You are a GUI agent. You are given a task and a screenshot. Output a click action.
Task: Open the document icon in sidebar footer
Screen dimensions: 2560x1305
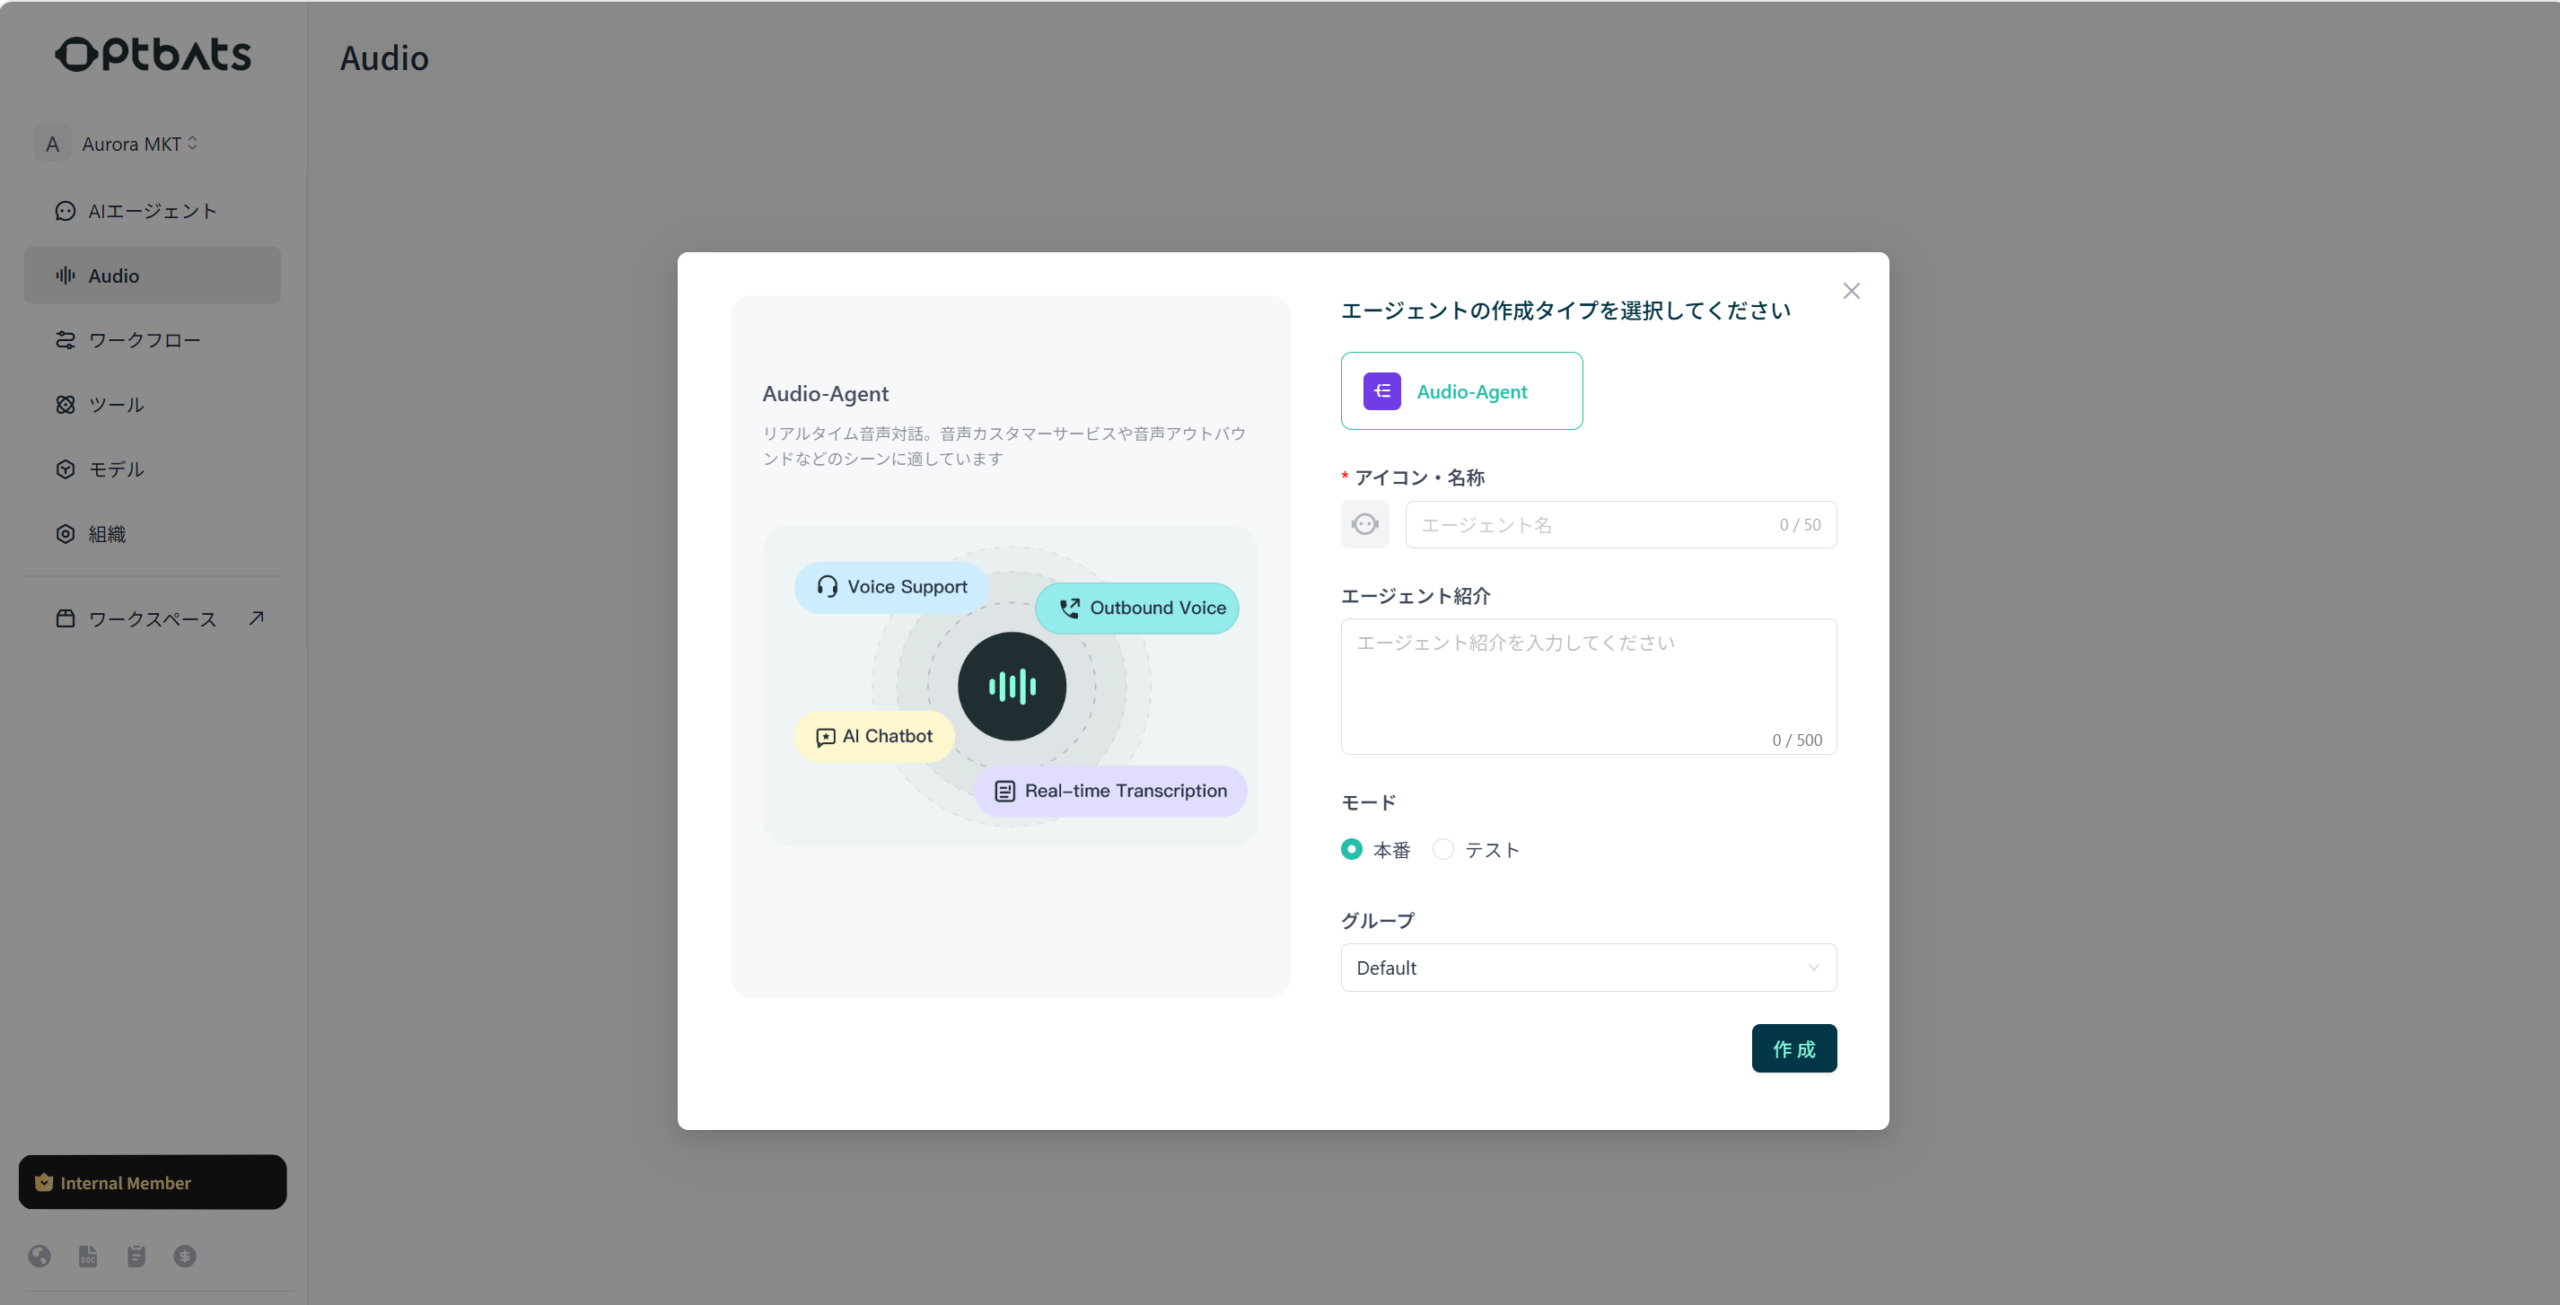[88, 1256]
